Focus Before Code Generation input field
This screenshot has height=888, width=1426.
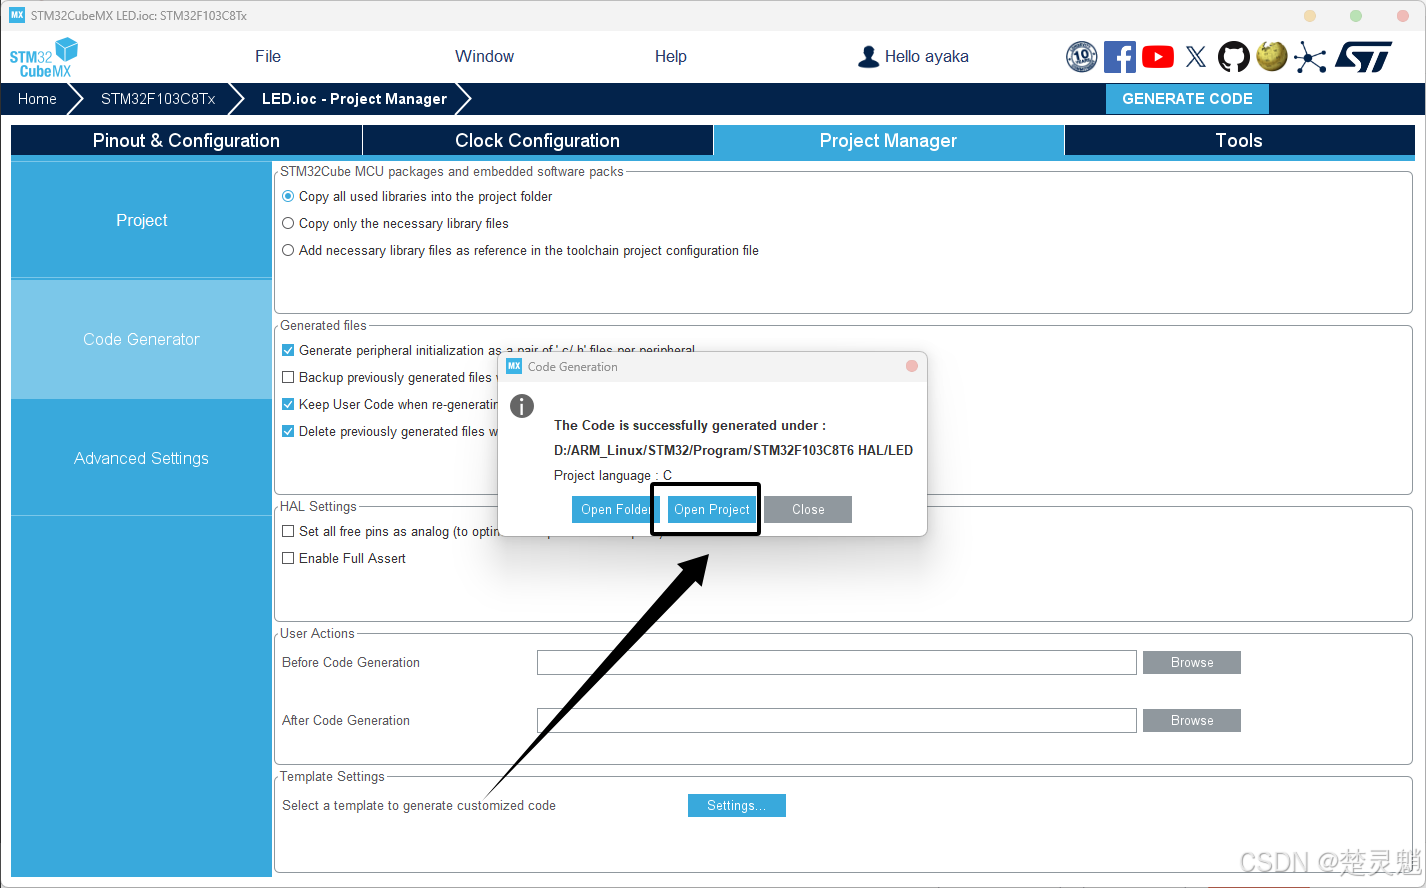click(837, 663)
